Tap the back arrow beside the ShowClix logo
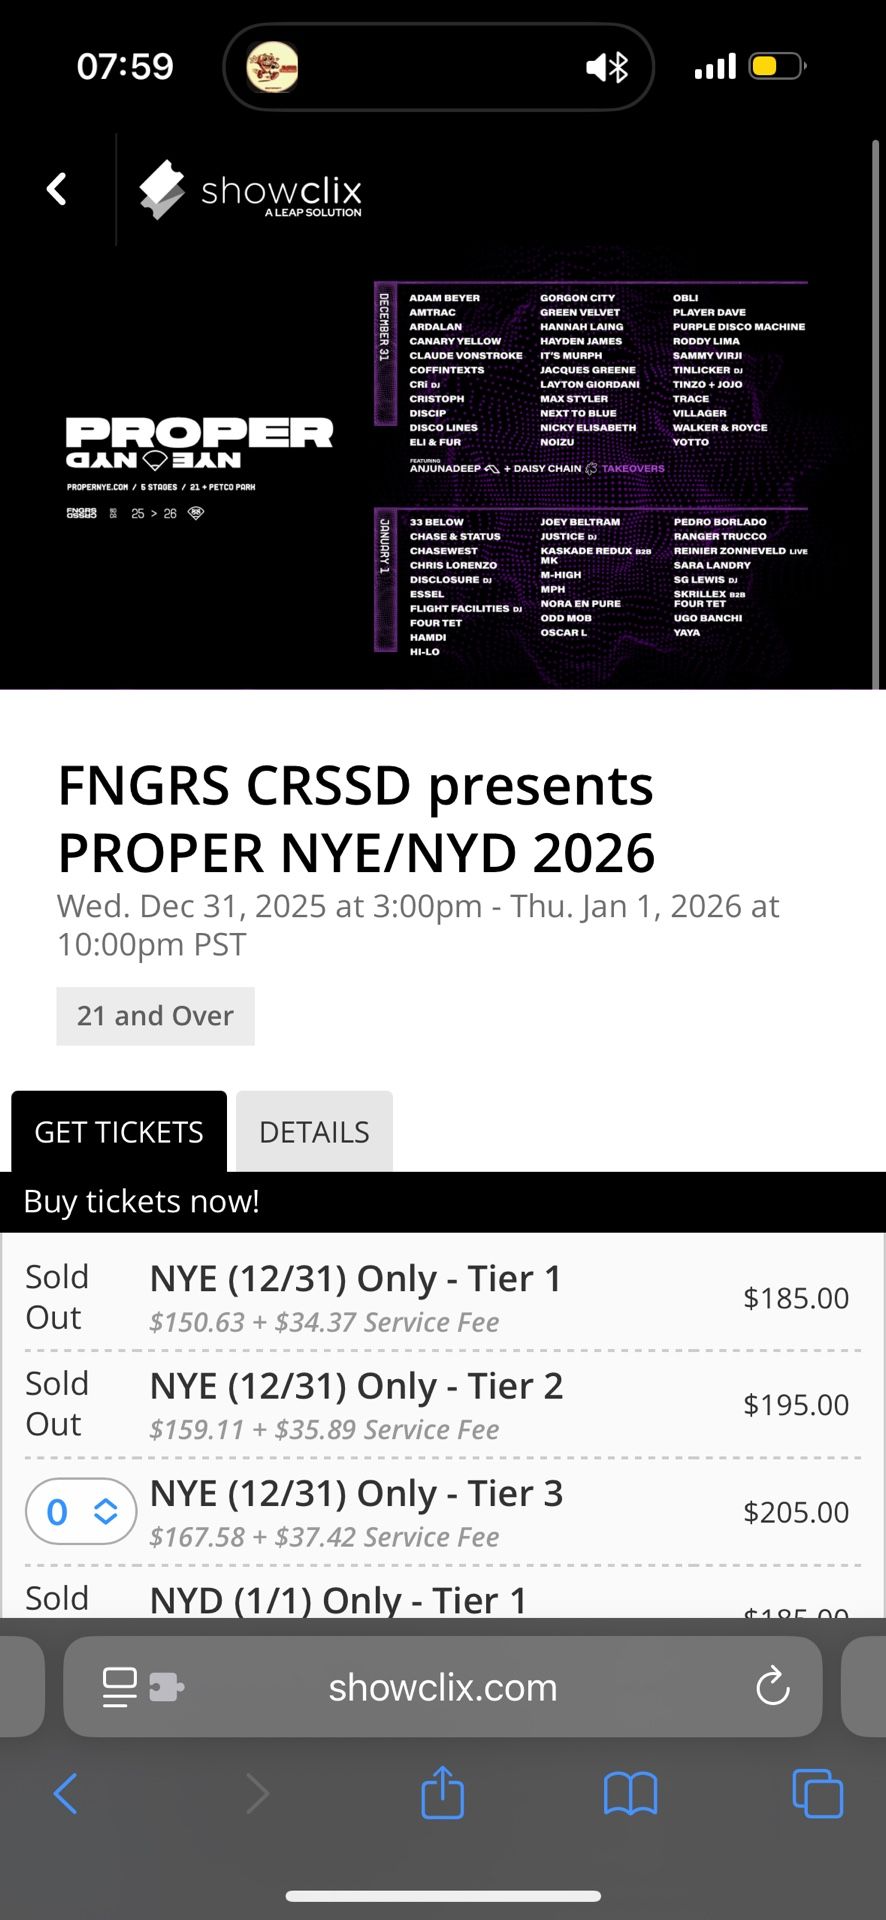 [x=57, y=189]
